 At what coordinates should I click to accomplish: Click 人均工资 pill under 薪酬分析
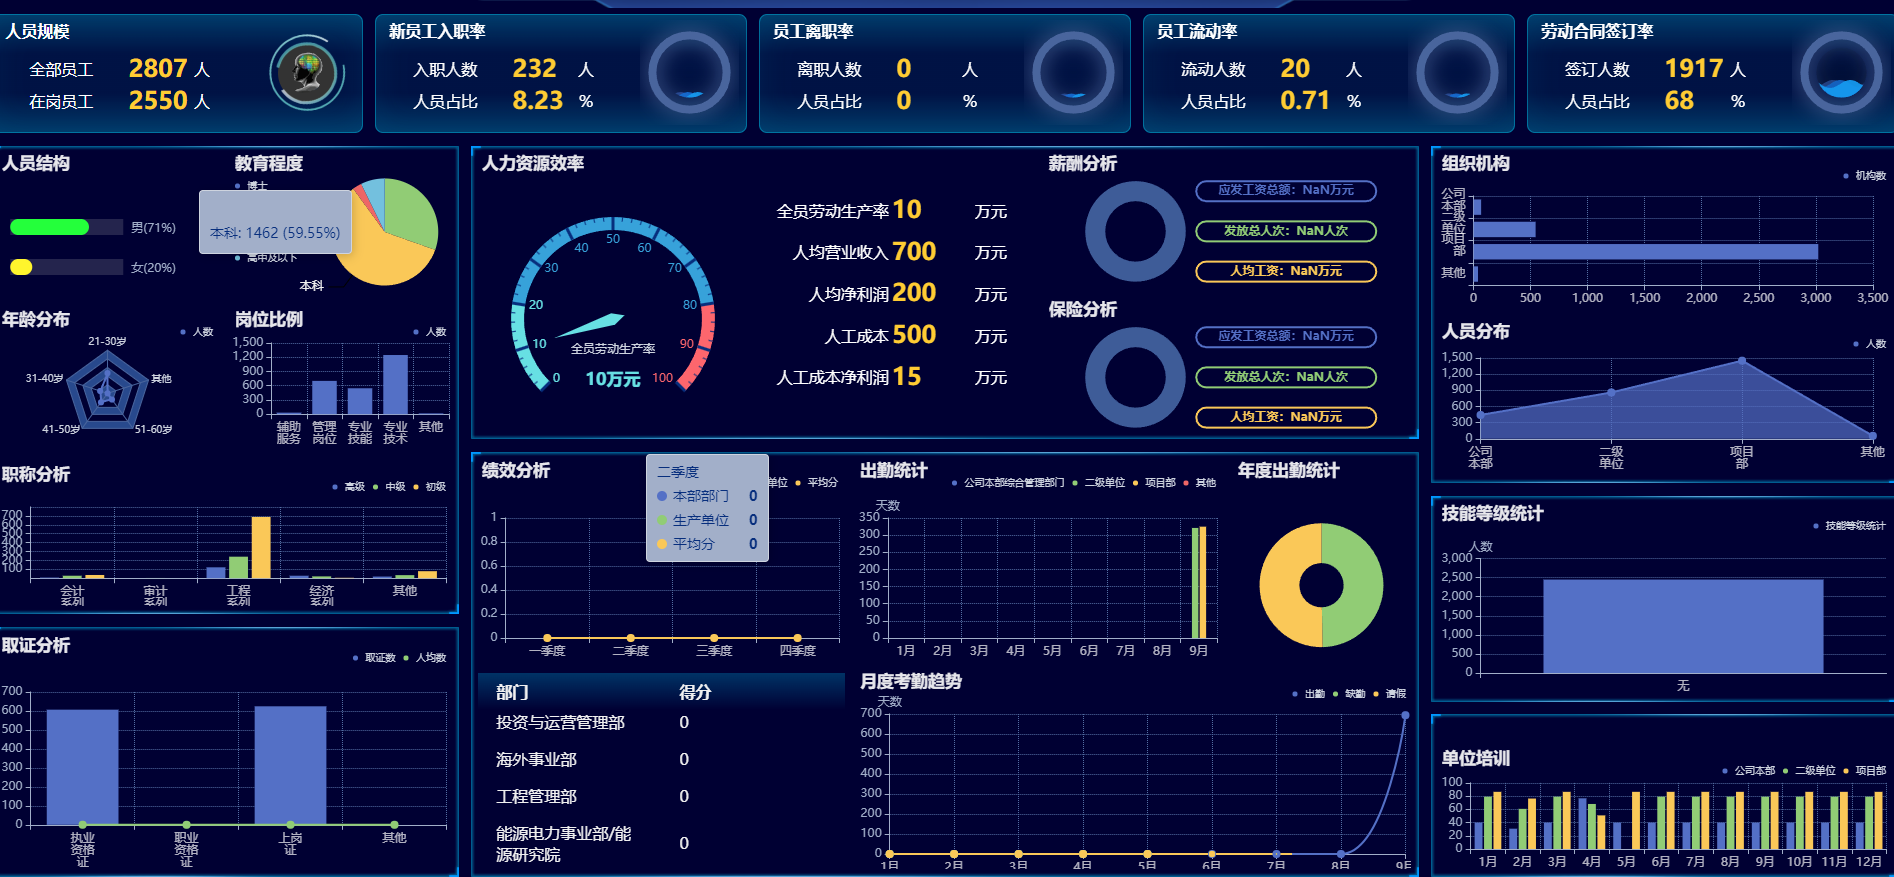(x=1286, y=271)
